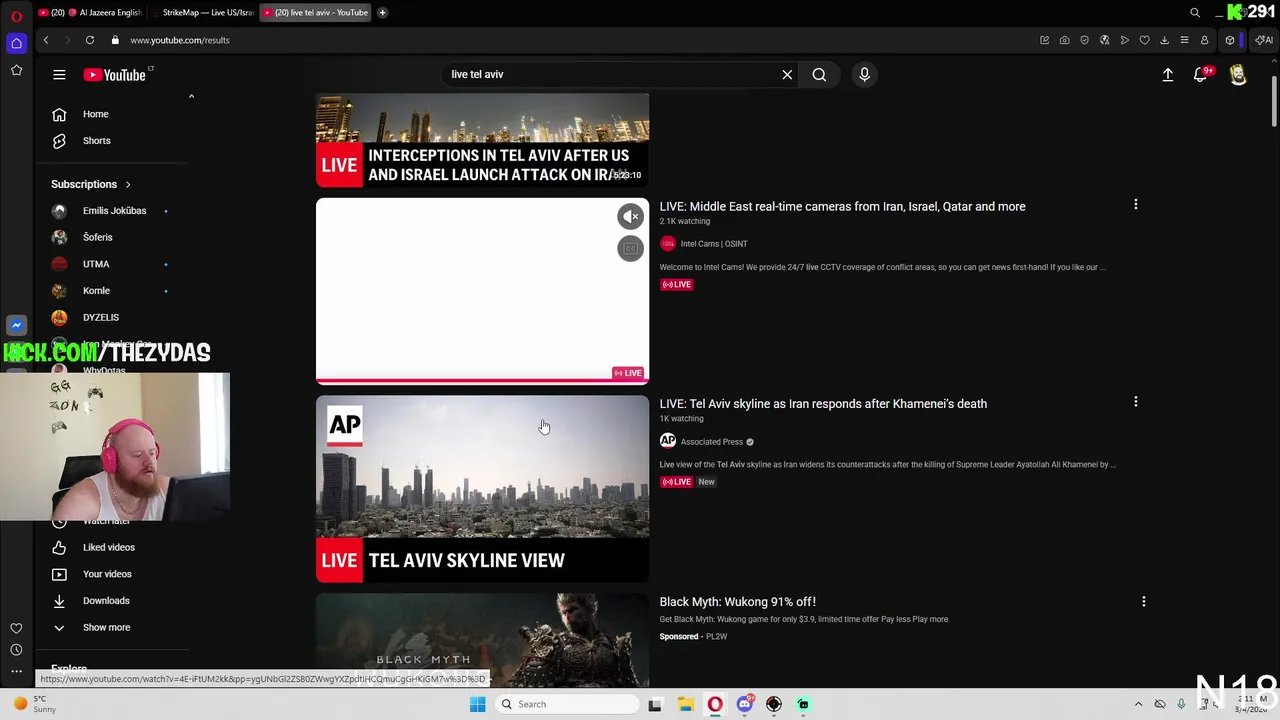Click the site padlock icon
Viewport: 1280px width, 720px height.
pos(115,40)
